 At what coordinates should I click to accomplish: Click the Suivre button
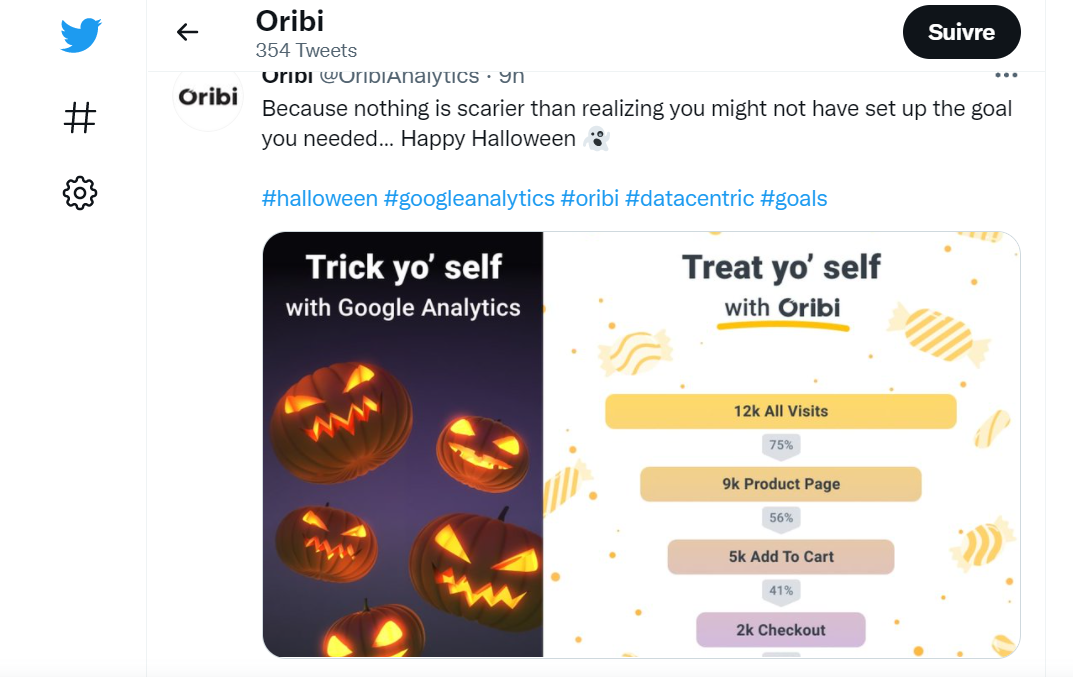coord(961,31)
